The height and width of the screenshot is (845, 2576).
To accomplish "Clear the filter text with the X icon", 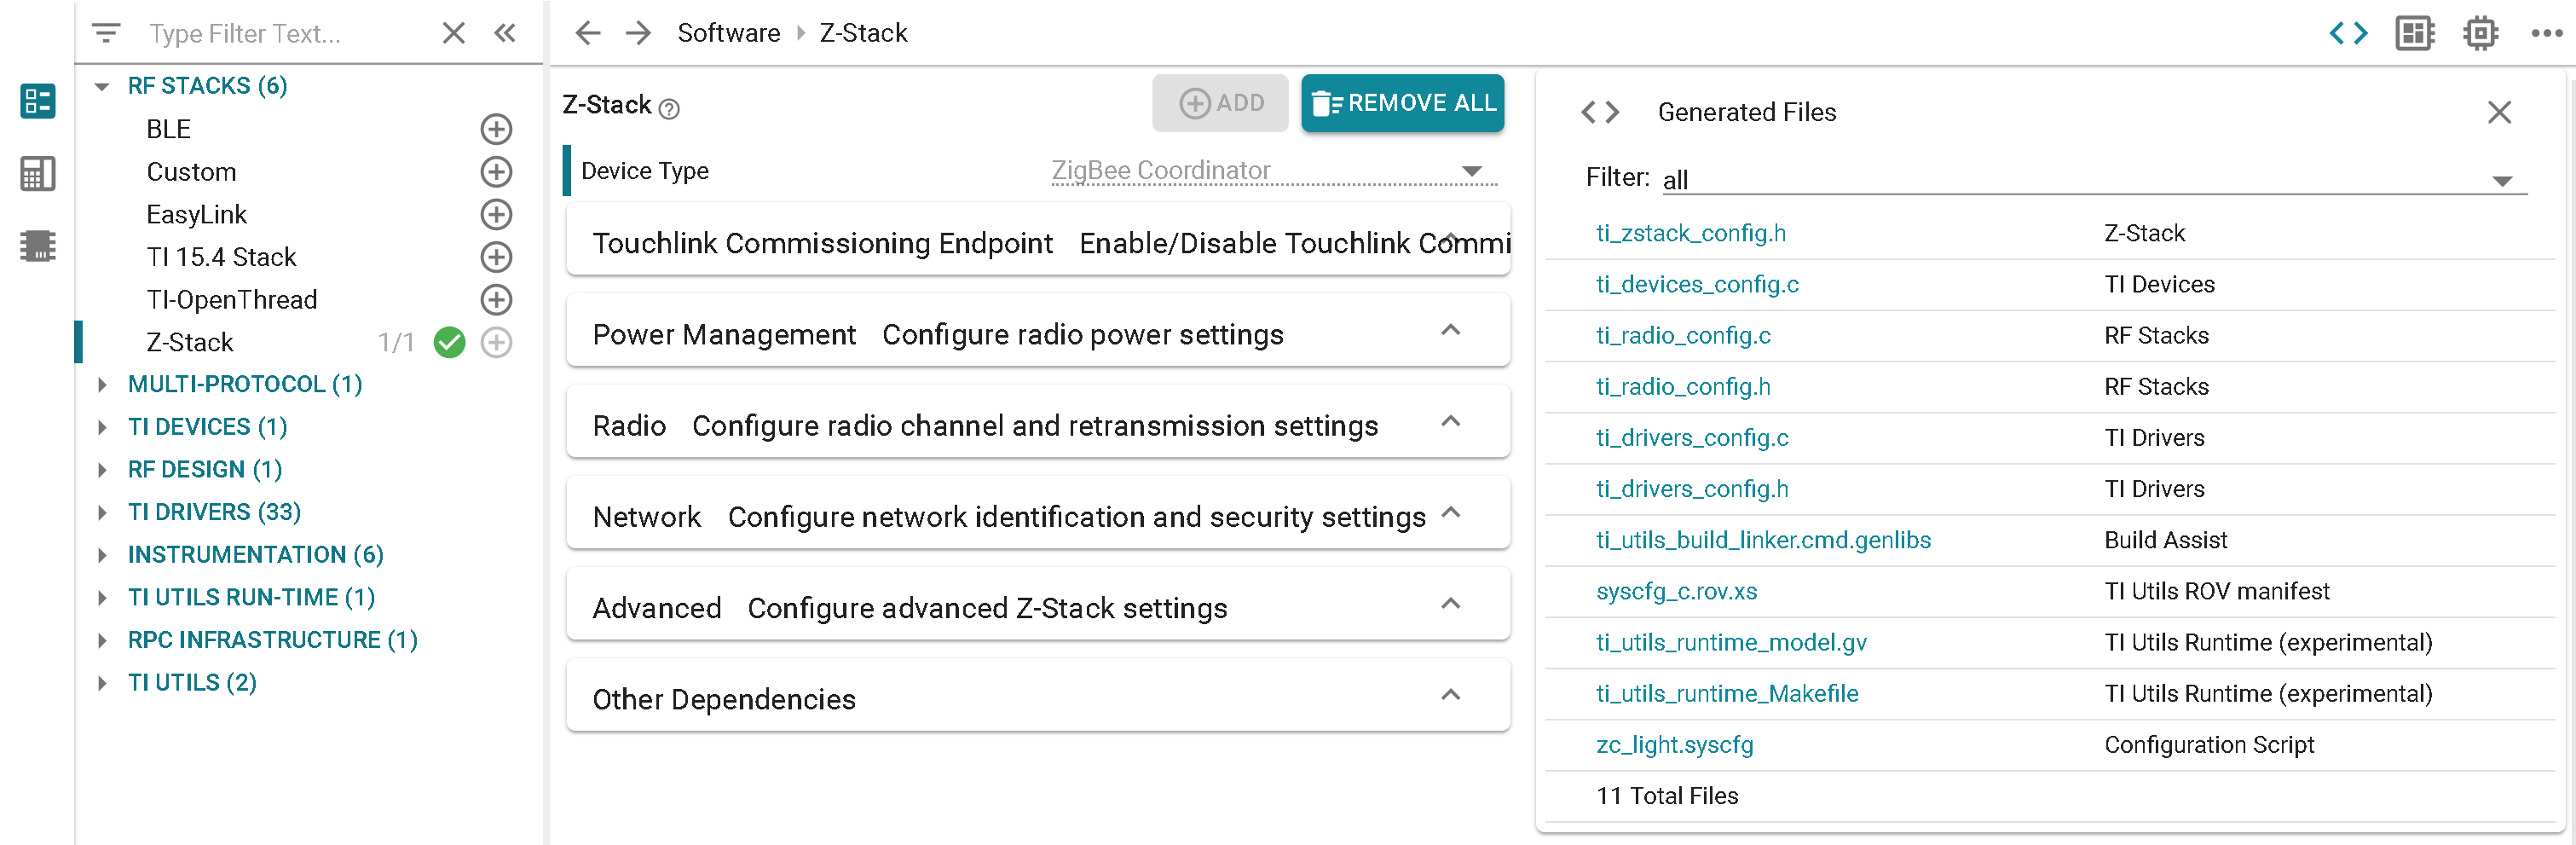I will pos(453,33).
